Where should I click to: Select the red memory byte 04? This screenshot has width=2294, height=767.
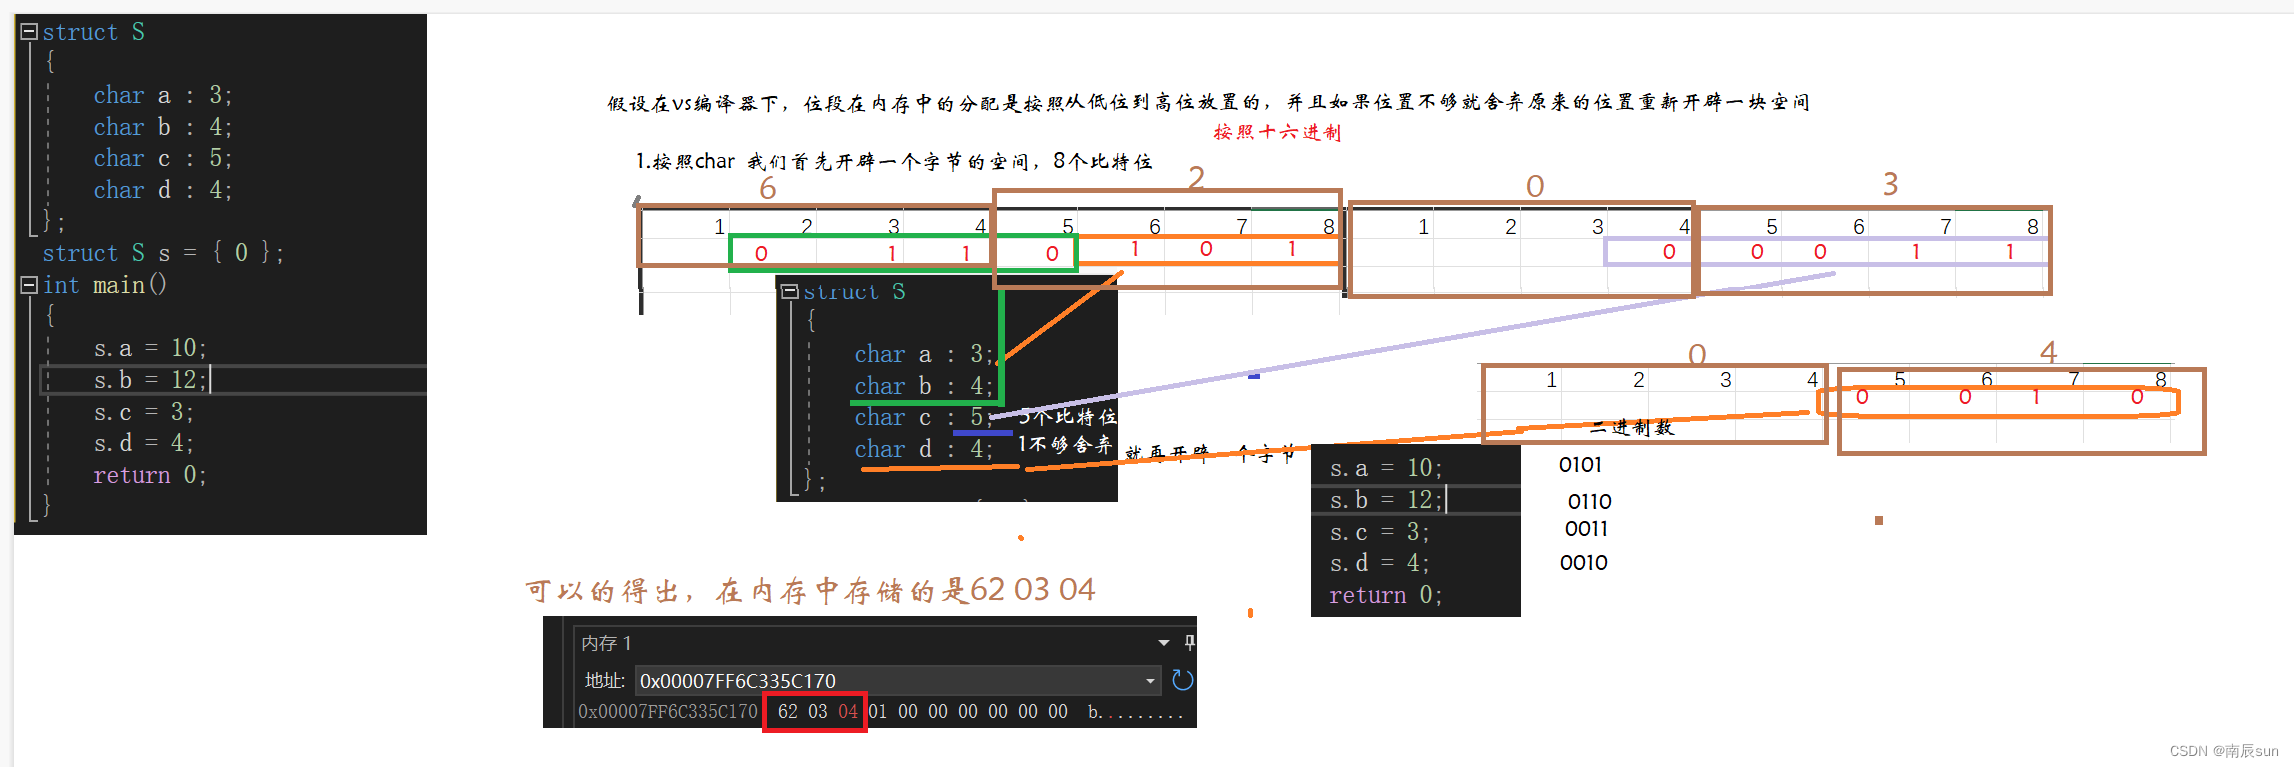[x=848, y=711]
